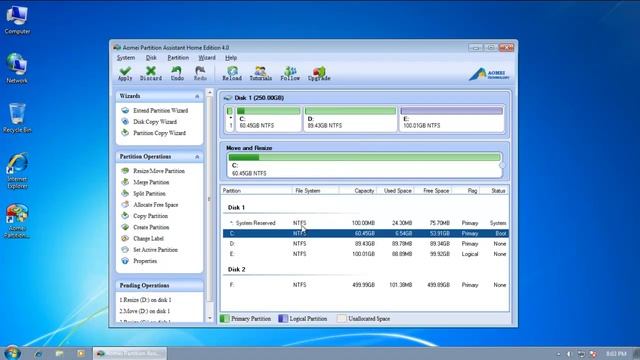The width and height of the screenshot is (640, 360).
Task: Click the Reload toolbar icon
Action: point(232,73)
